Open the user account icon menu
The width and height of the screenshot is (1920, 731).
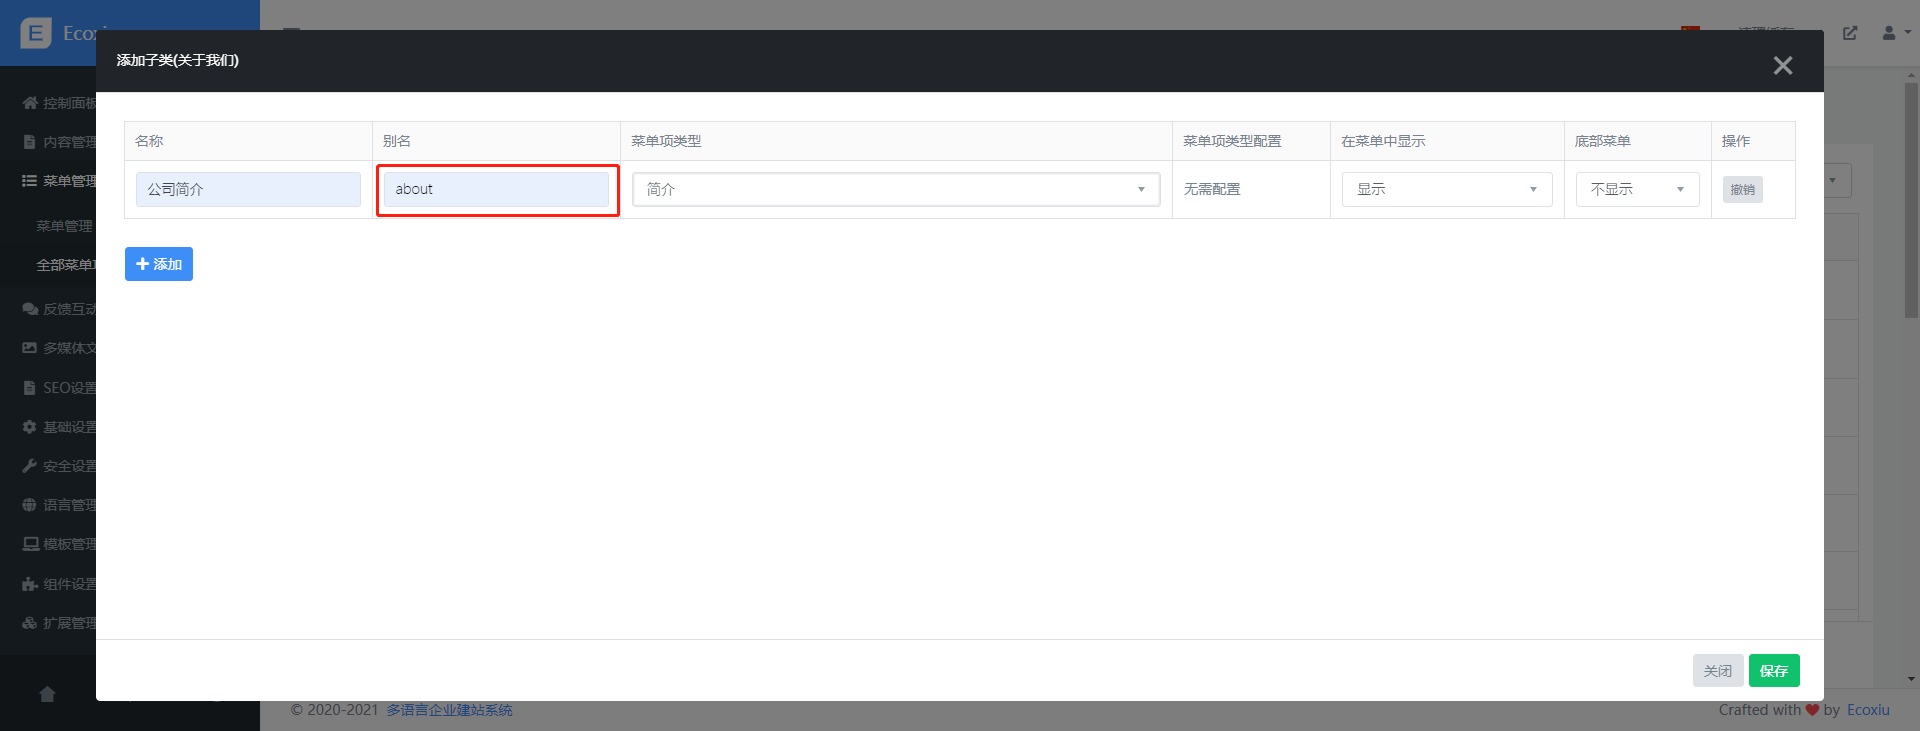(x=1895, y=33)
